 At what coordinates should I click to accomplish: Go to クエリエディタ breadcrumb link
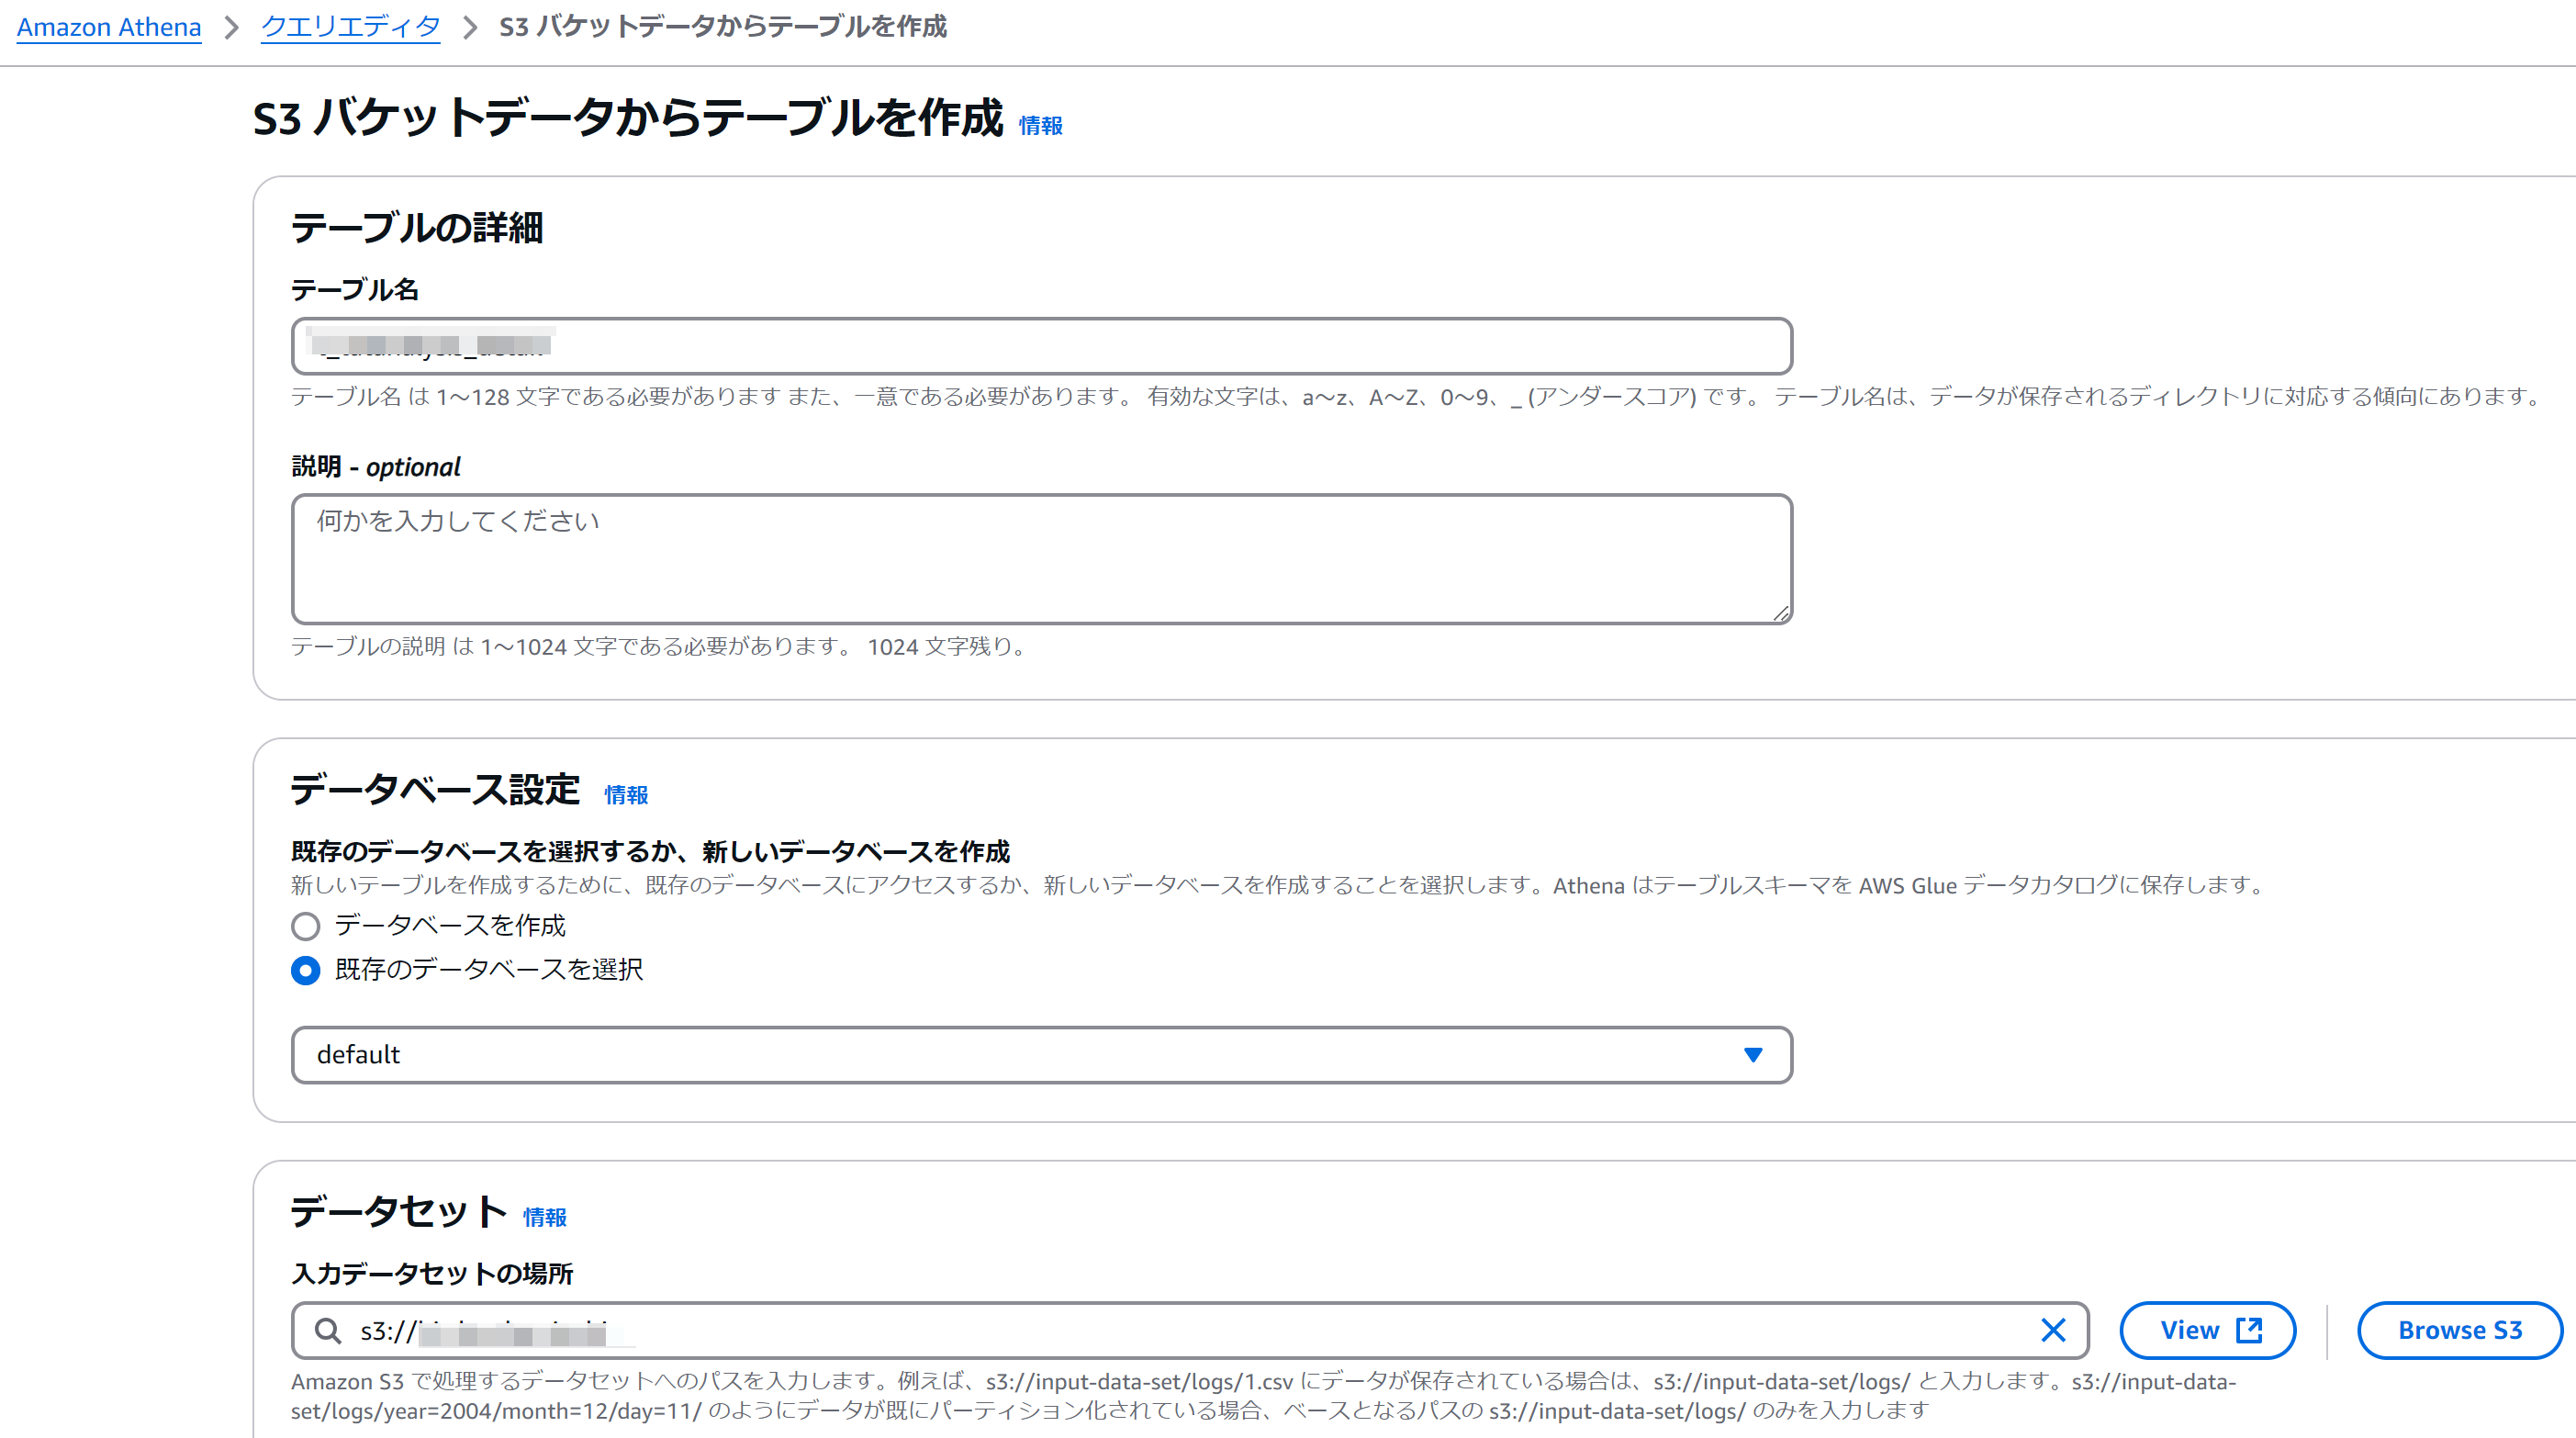point(350,27)
